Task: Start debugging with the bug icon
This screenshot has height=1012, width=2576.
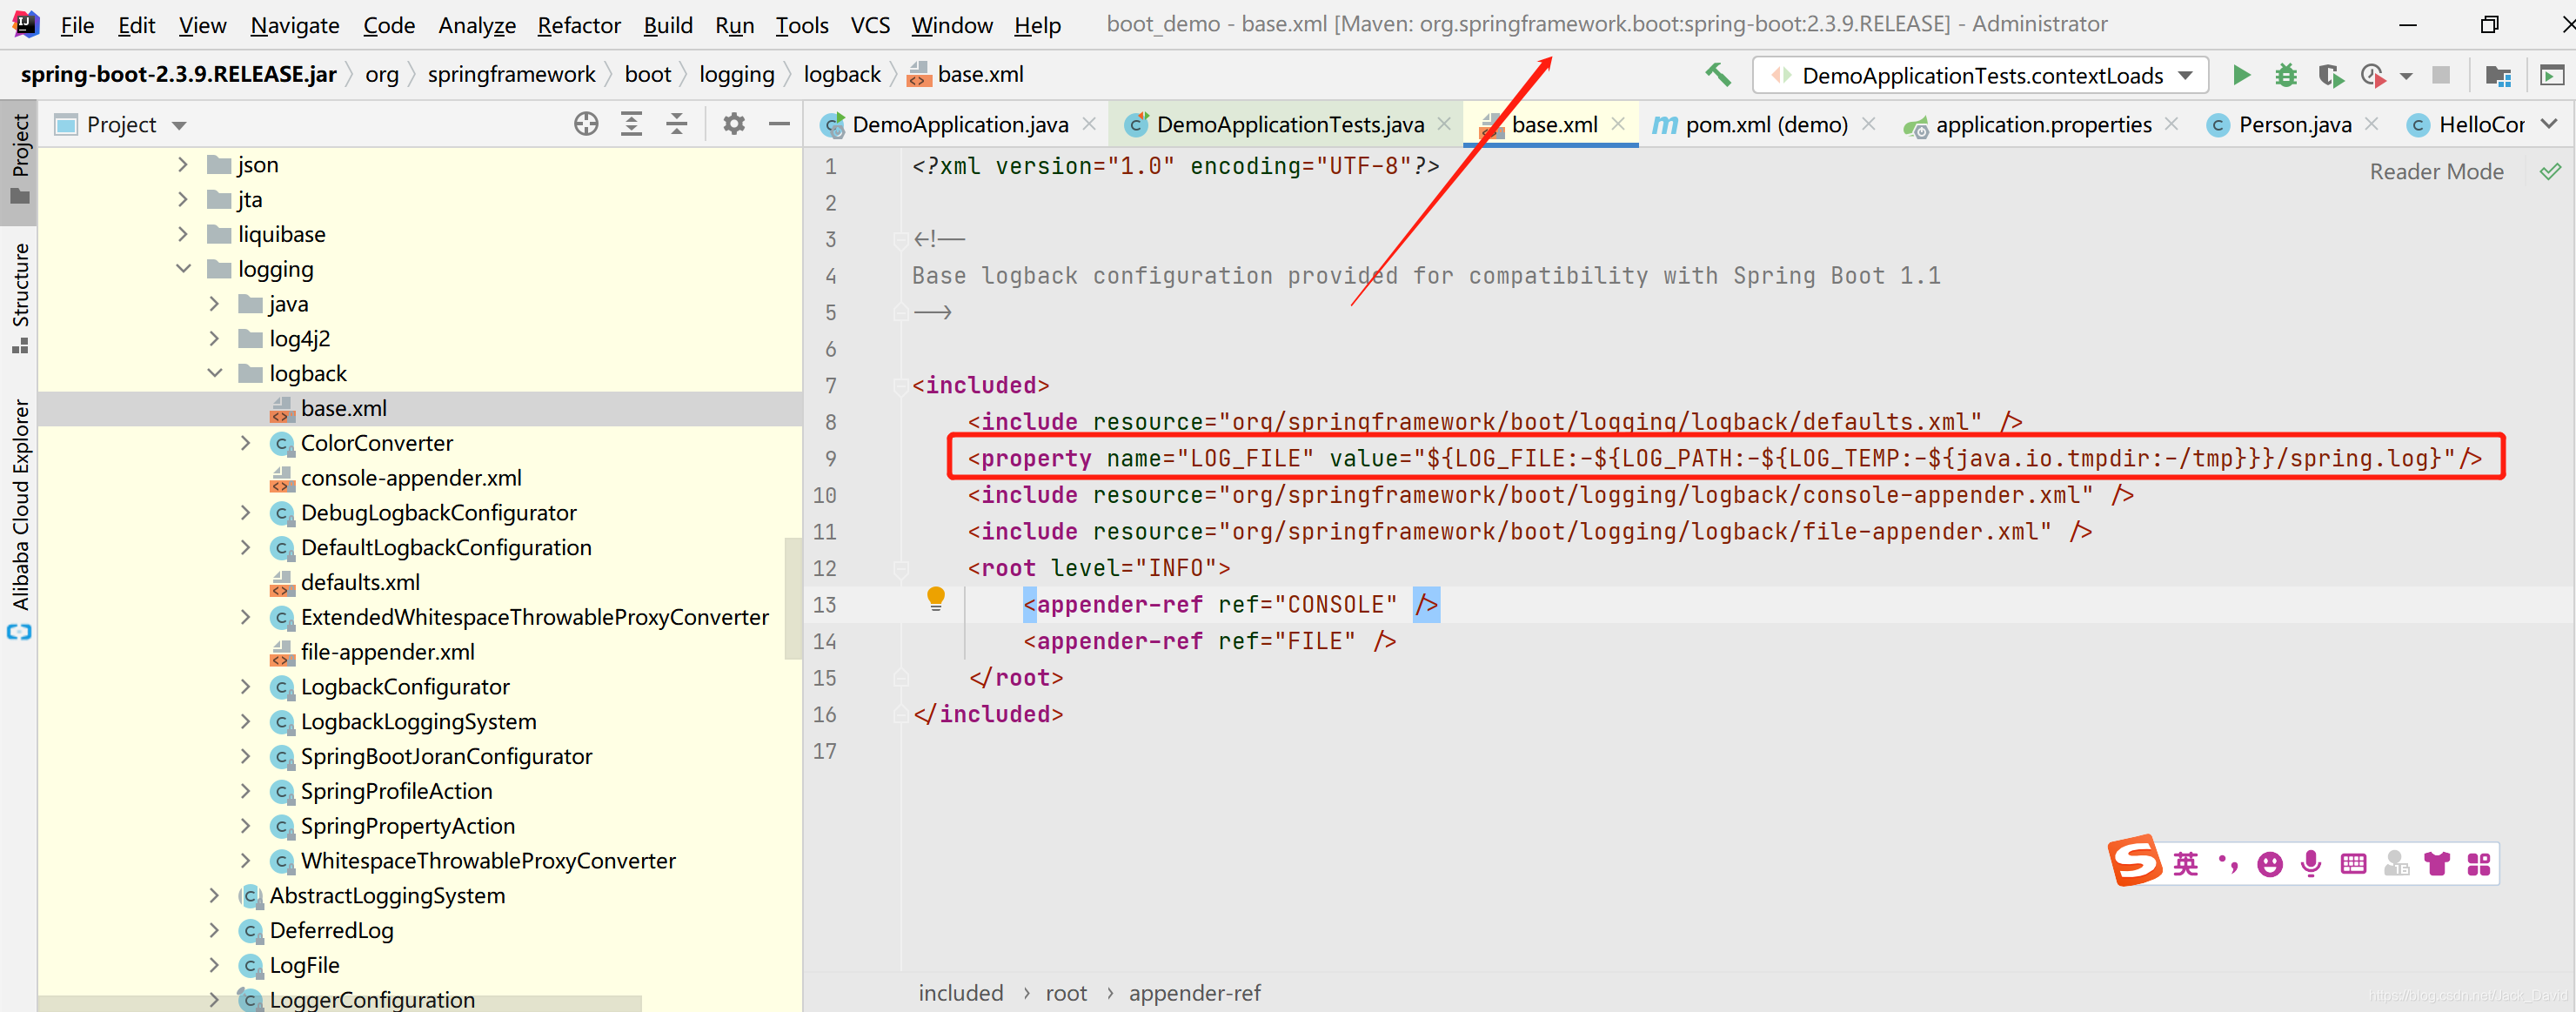Action: tap(2286, 75)
